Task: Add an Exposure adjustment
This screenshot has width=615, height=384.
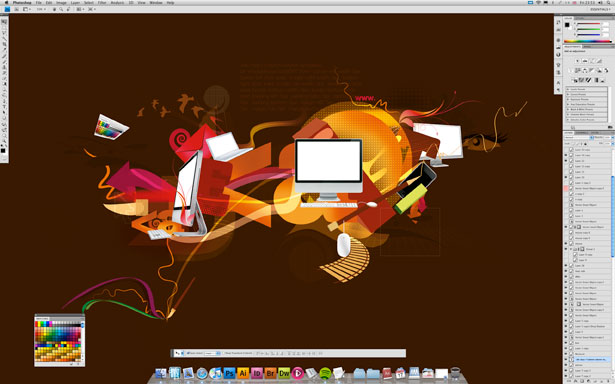Action: pos(600,61)
